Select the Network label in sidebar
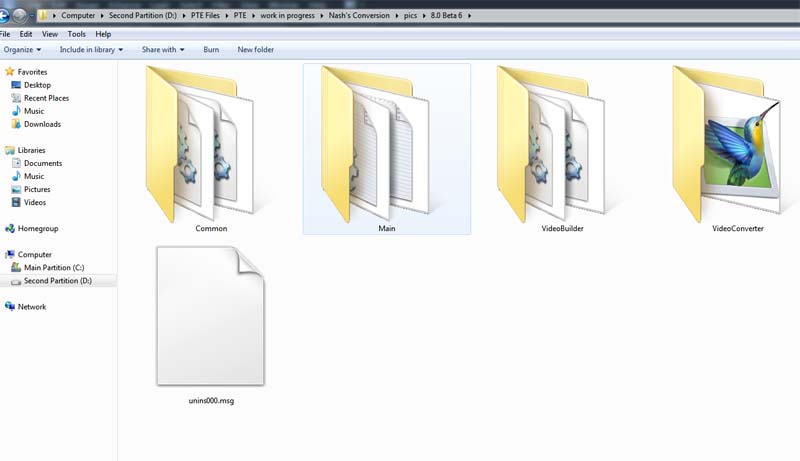Image resolution: width=800 pixels, height=461 pixels. [x=32, y=306]
